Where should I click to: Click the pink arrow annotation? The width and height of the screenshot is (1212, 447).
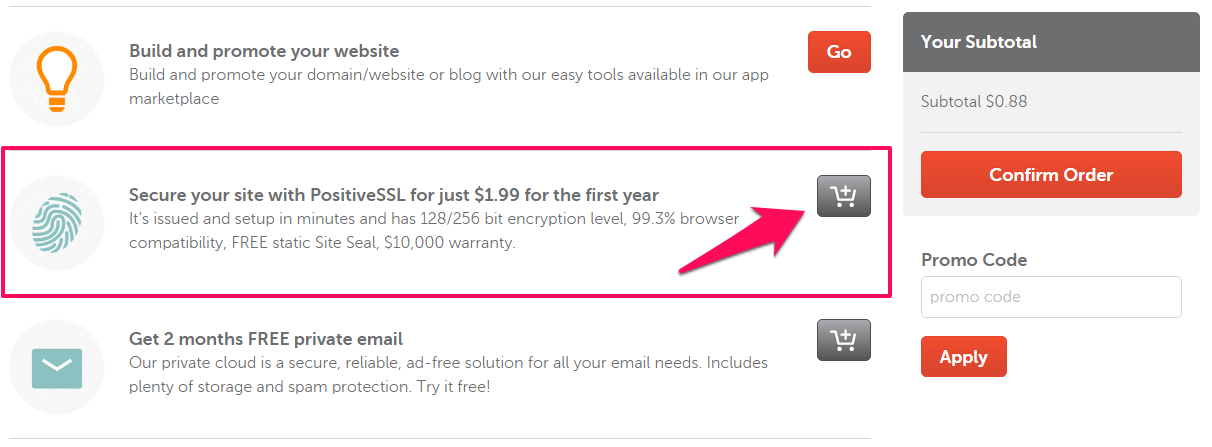[745, 235]
